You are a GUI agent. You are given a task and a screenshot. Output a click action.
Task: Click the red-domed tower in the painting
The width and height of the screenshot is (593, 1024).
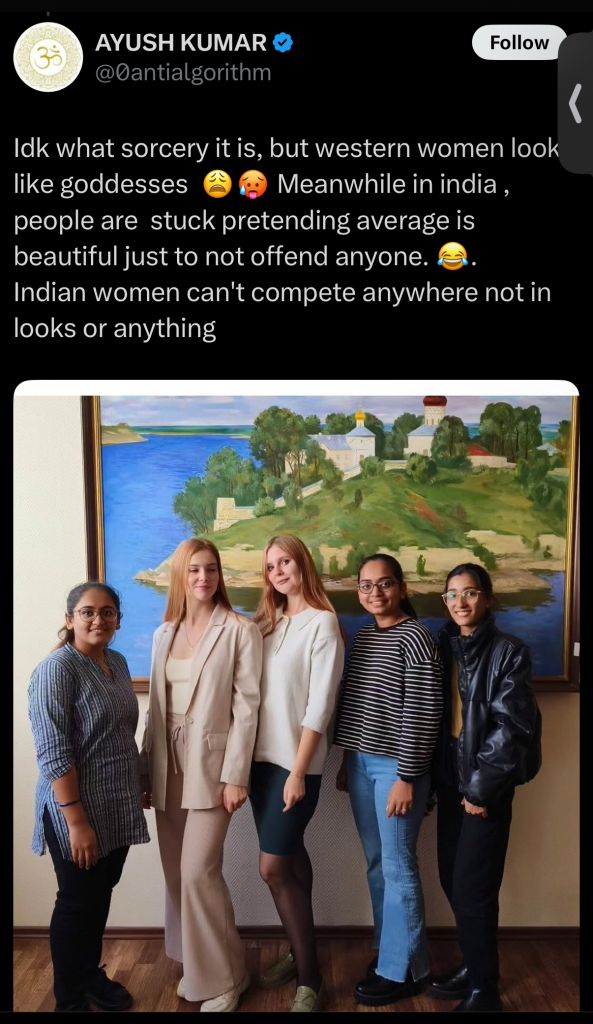(x=433, y=418)
